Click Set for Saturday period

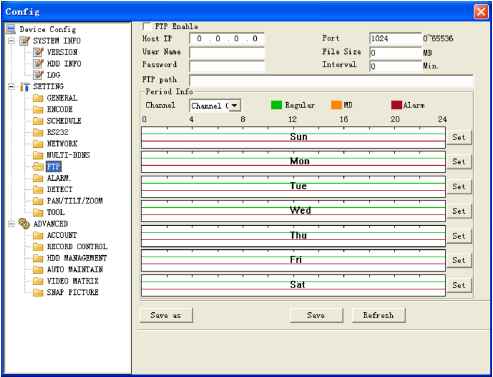(459, 285)
